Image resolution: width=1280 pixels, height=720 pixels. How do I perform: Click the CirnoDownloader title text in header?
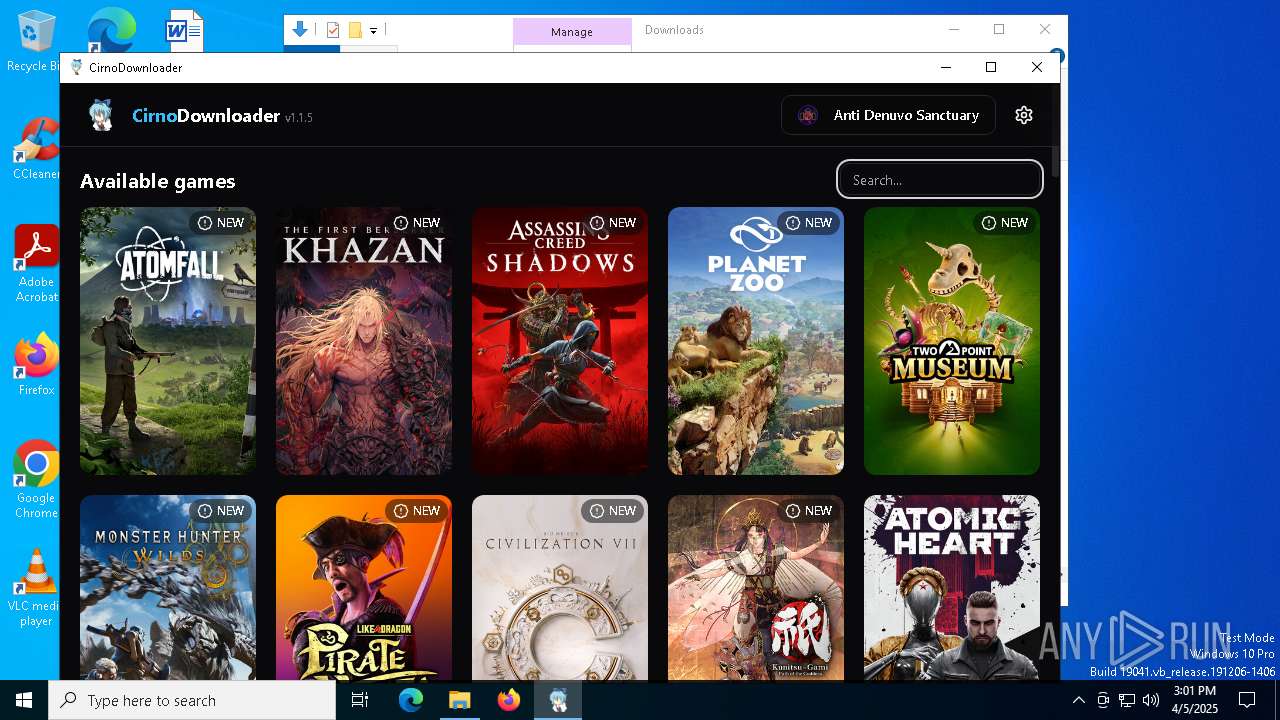[x=206, y=116]
